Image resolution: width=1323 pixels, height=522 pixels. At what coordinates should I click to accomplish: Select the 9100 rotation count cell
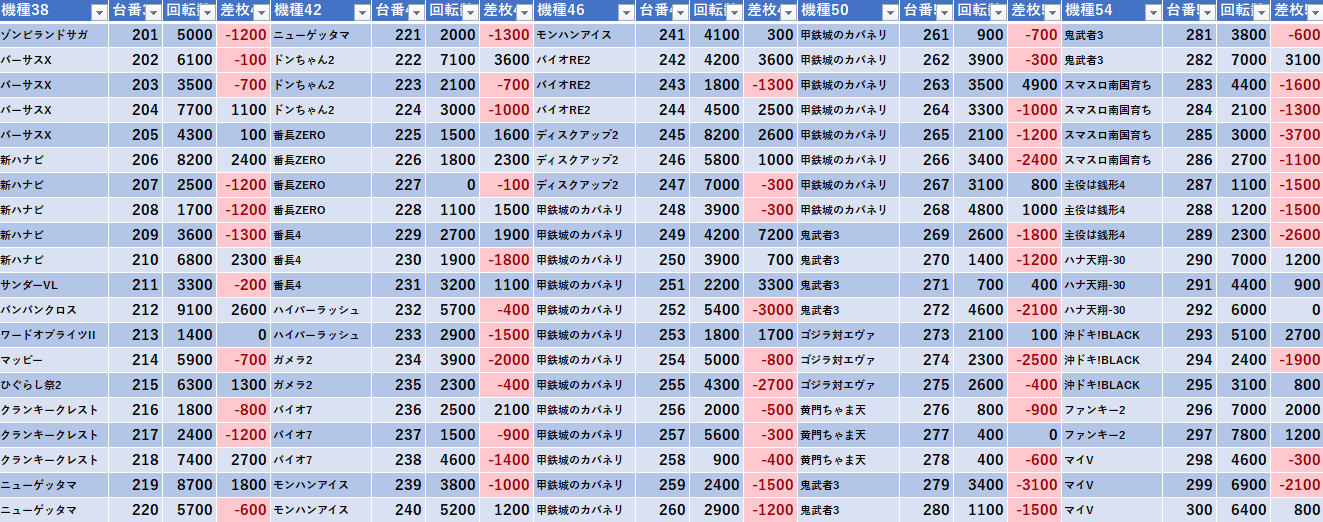click(x=189, y=310)
